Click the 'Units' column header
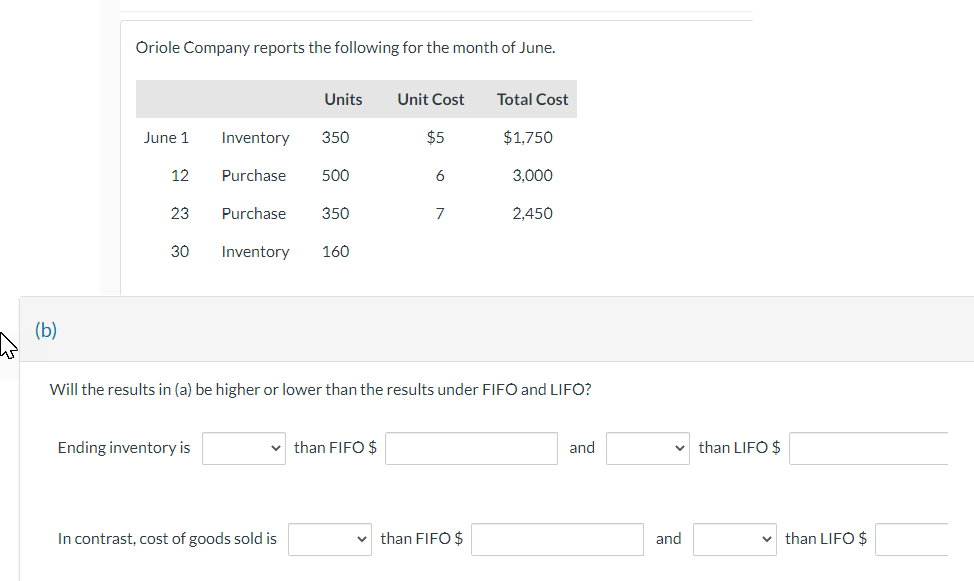This screenshot has height=581, width=974. (x=342, y=99)
